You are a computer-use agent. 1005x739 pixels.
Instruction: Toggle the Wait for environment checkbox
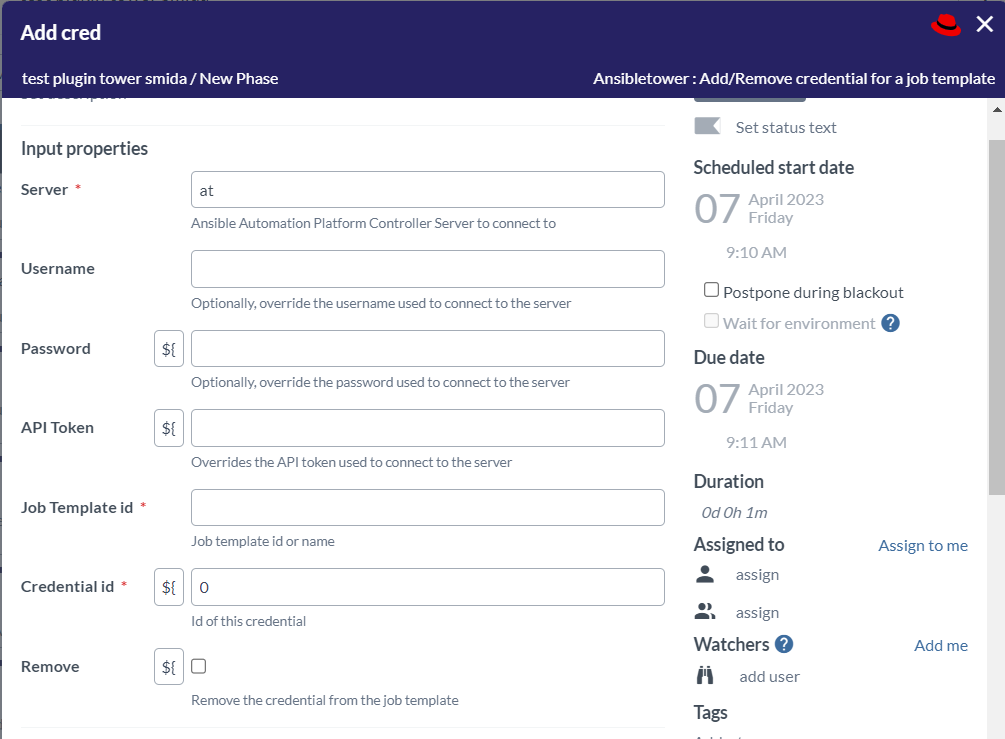tap(712, 321)
